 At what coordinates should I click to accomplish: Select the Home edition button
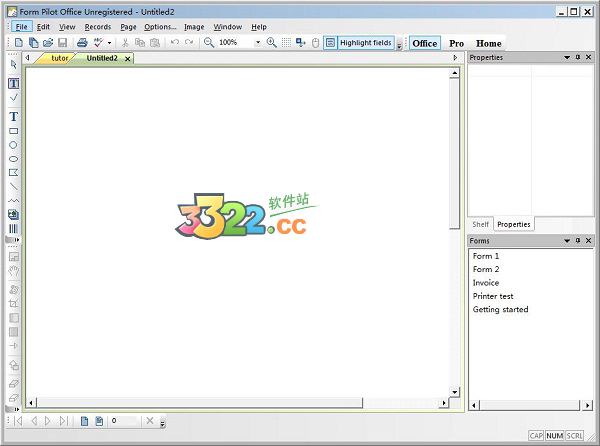[488, 43]
